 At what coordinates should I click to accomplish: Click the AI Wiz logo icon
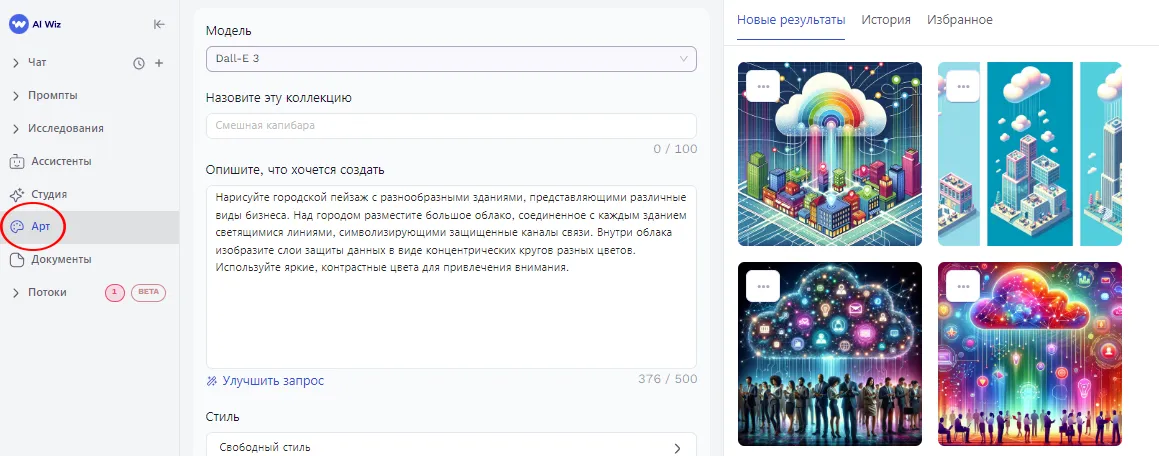tap(18, 24)
